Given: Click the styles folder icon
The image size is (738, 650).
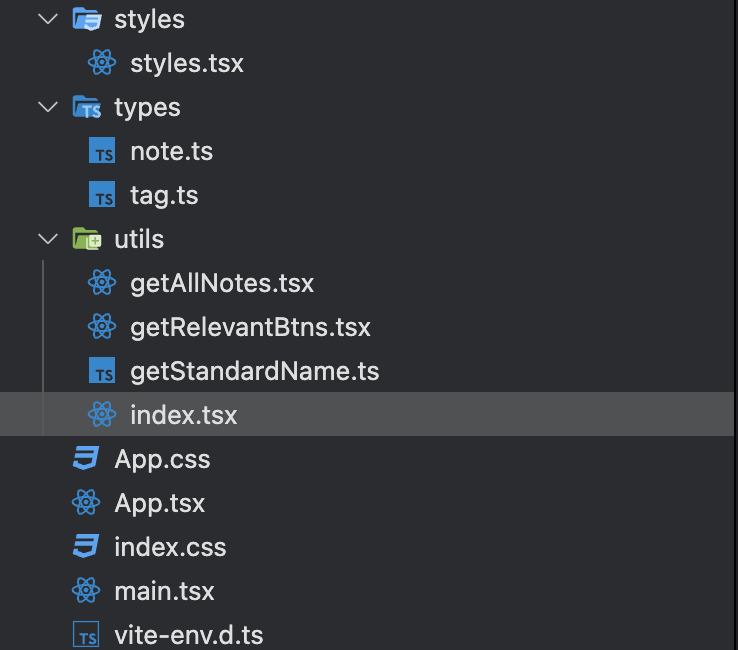Looking at the screenshot, I should pyautogui.click(x=87, y=19).
